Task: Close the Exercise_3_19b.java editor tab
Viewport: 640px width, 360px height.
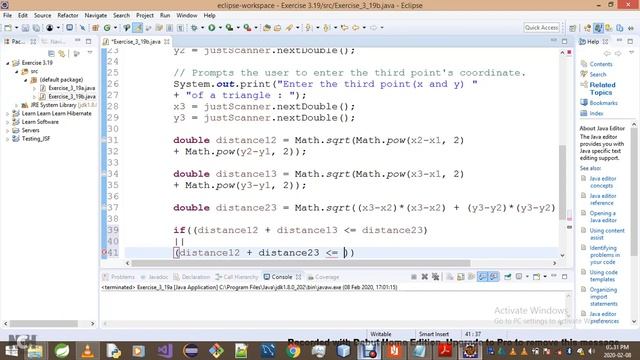Action: [x=167, y=42]
